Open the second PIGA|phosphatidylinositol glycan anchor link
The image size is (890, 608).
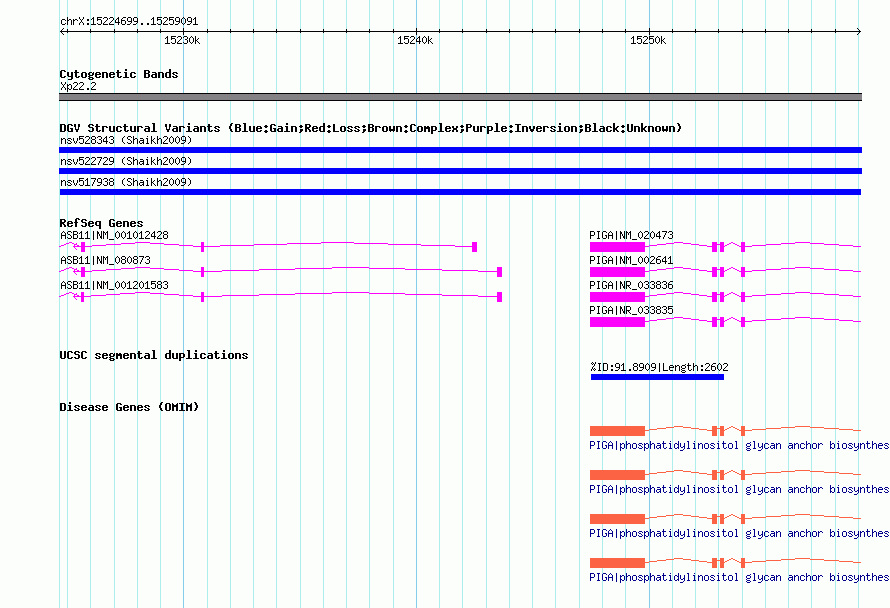pos(739,489)
